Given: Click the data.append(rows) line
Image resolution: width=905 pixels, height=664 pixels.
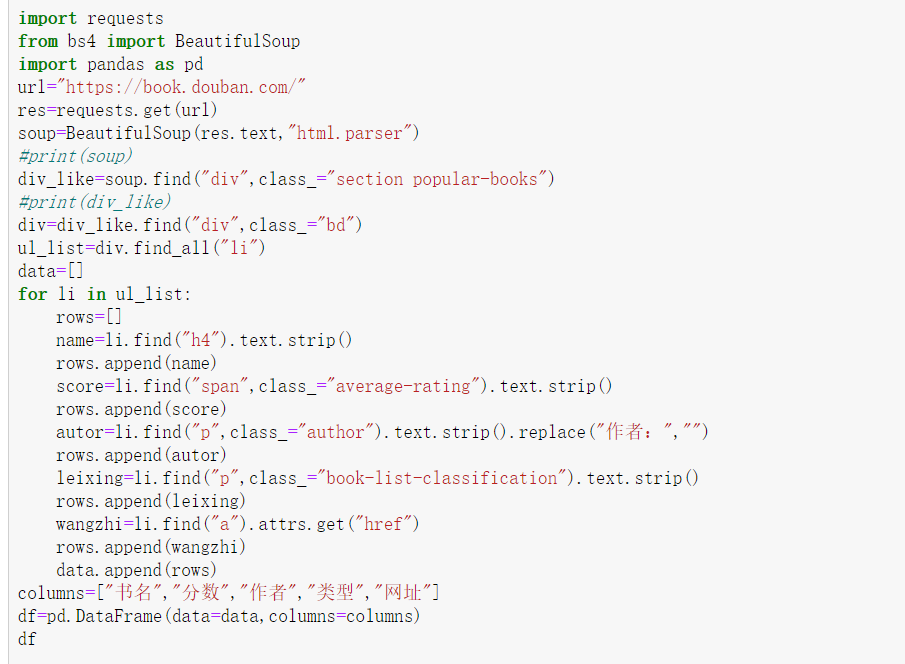Looking at the screenshot, I should [136, 570].
